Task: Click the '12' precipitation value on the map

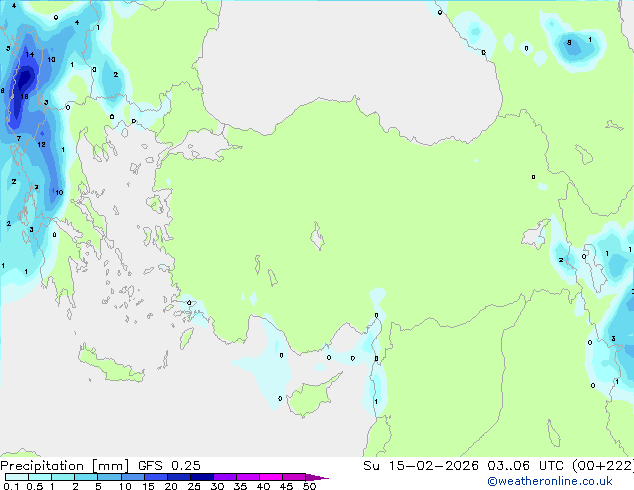Action: click(x=41, y=144)
